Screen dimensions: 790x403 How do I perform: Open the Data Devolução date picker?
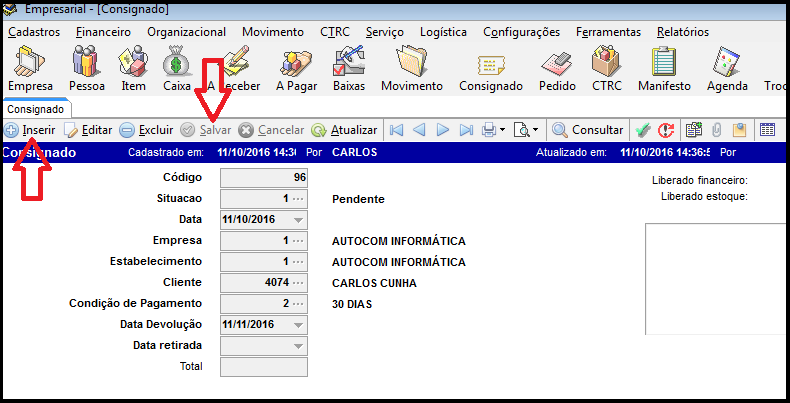point(298,325)
